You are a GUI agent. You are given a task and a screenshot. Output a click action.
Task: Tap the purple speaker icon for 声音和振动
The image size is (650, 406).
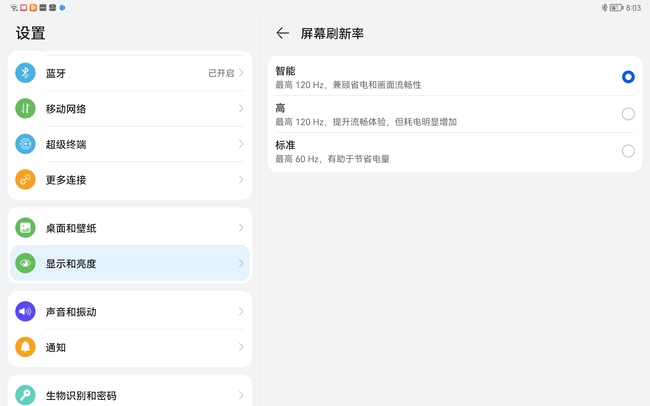25,311
